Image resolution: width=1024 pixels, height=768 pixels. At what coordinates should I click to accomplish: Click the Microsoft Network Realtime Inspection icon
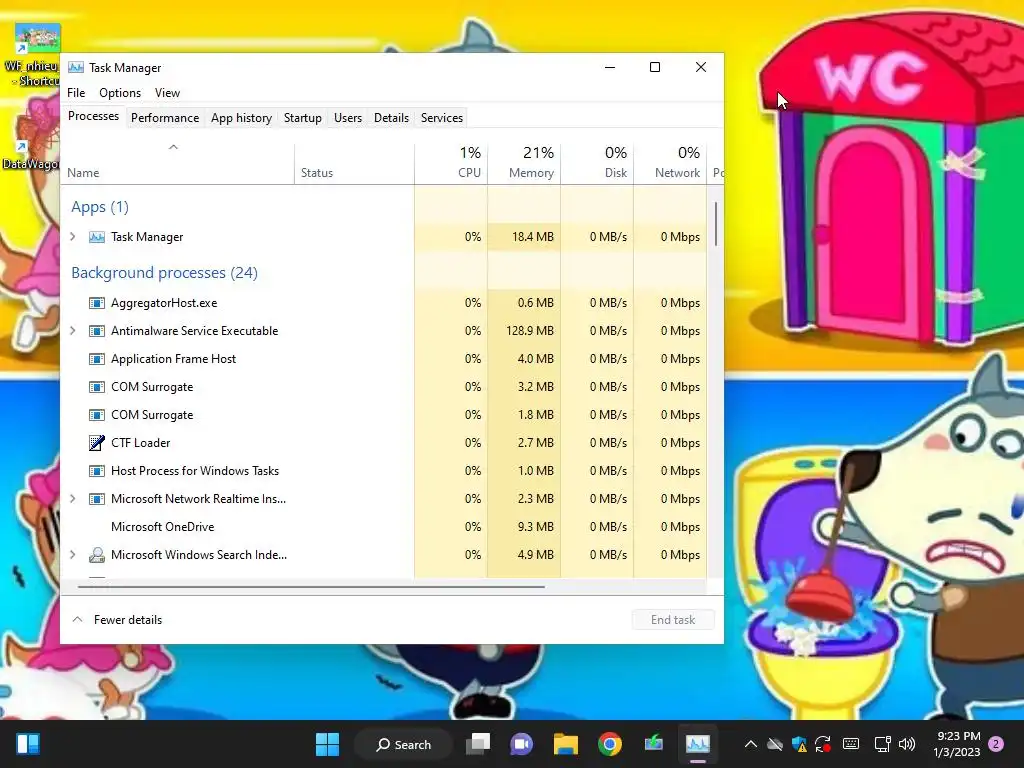click(x=97, y=499)
